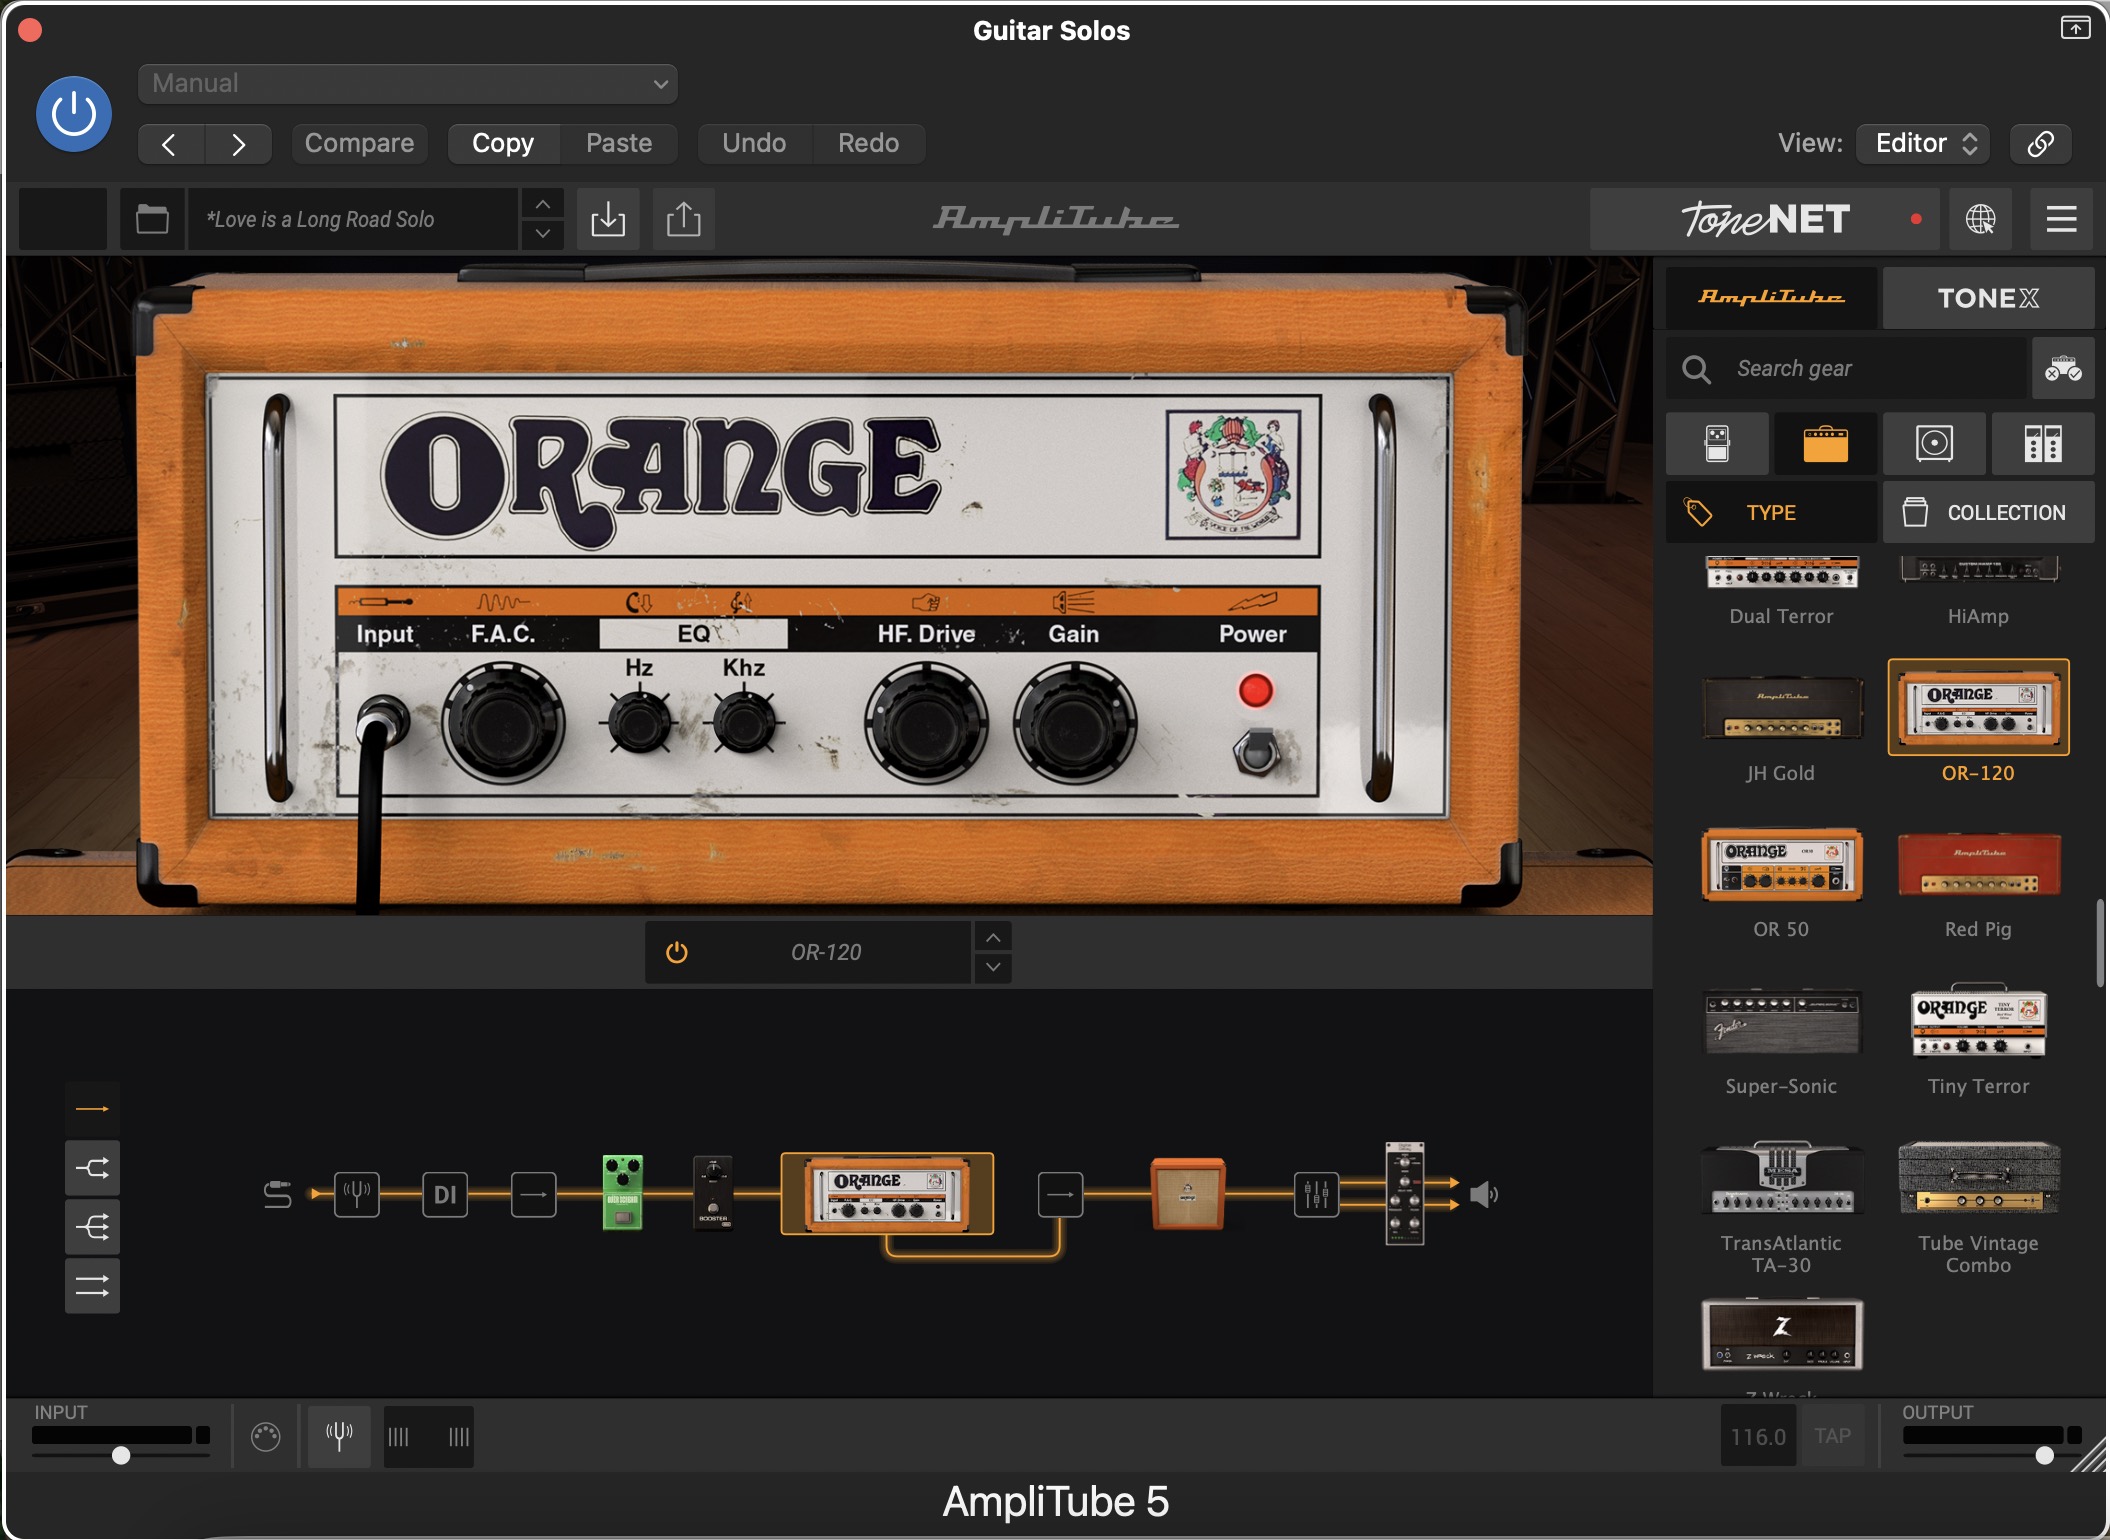
Task: Click the tuner block in signal chain
Action: (x=357, y=1194)
